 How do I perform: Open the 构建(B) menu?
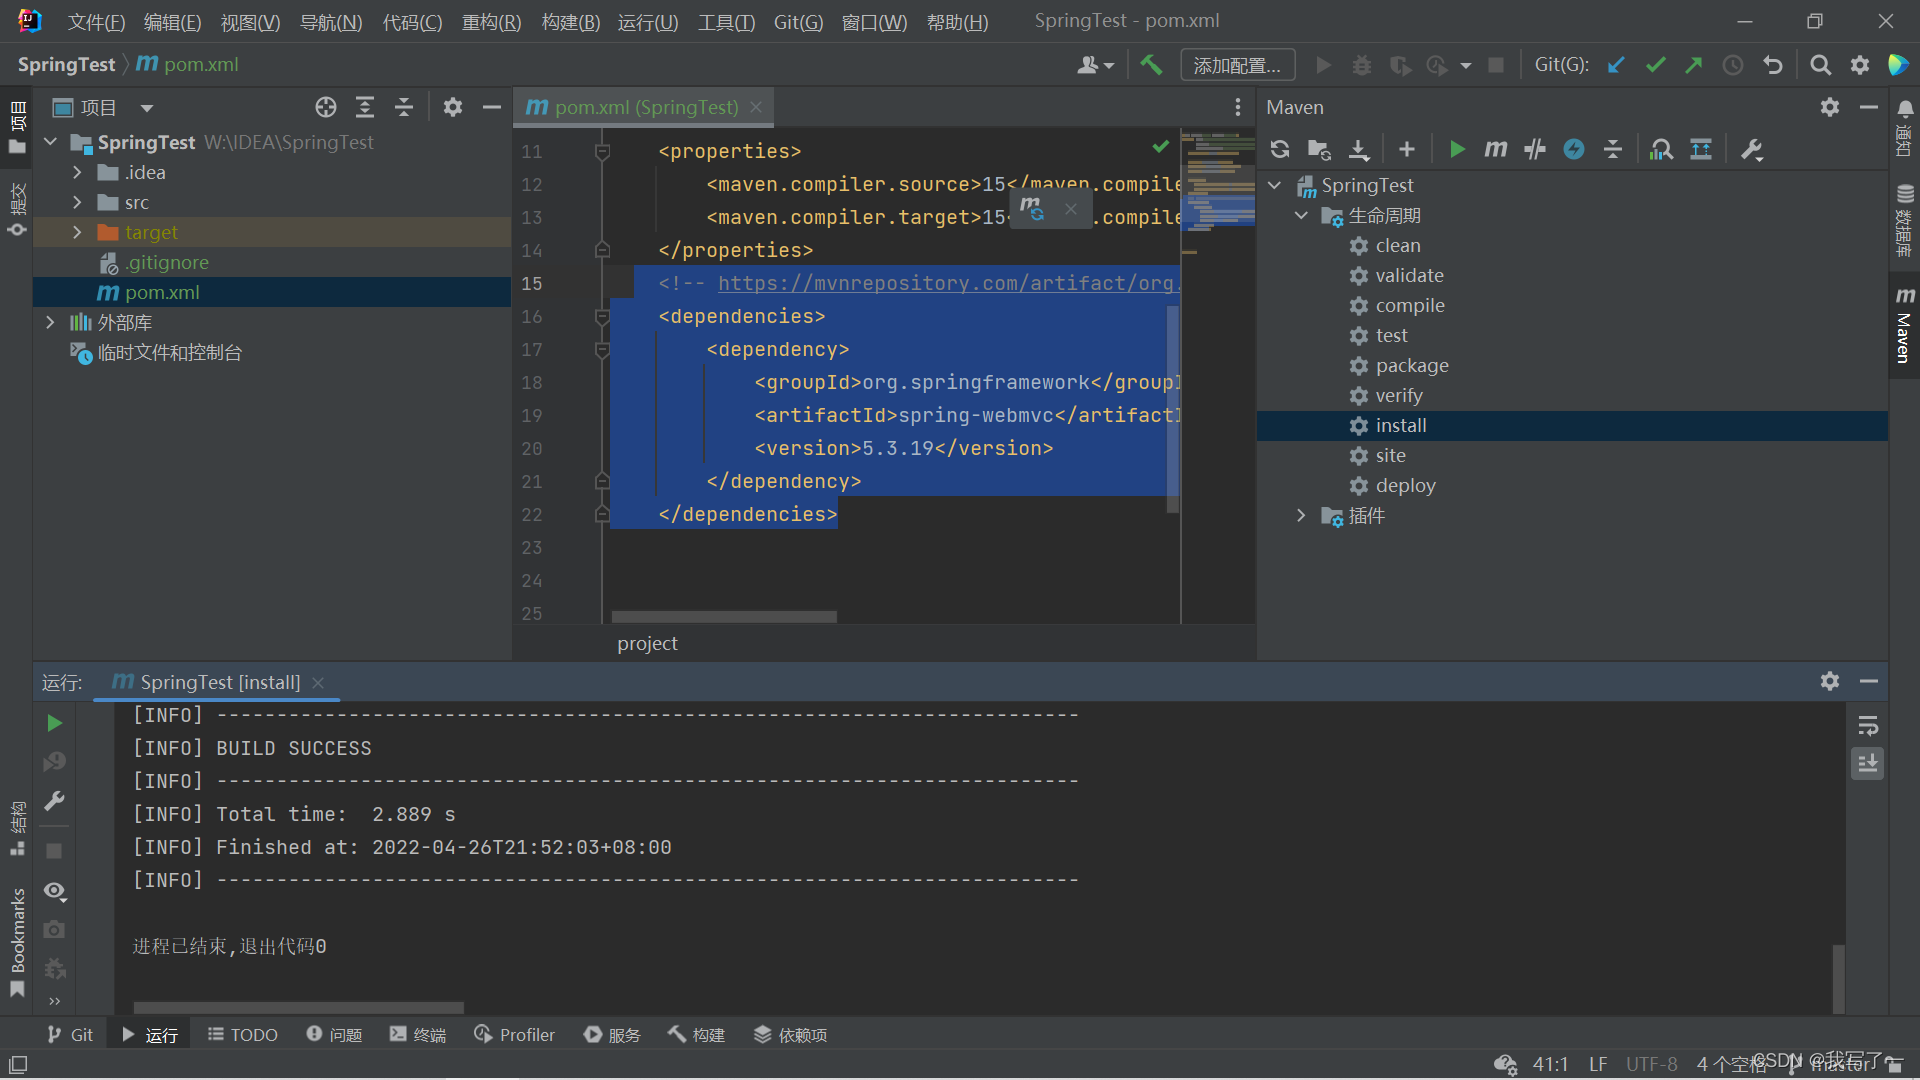570,22
